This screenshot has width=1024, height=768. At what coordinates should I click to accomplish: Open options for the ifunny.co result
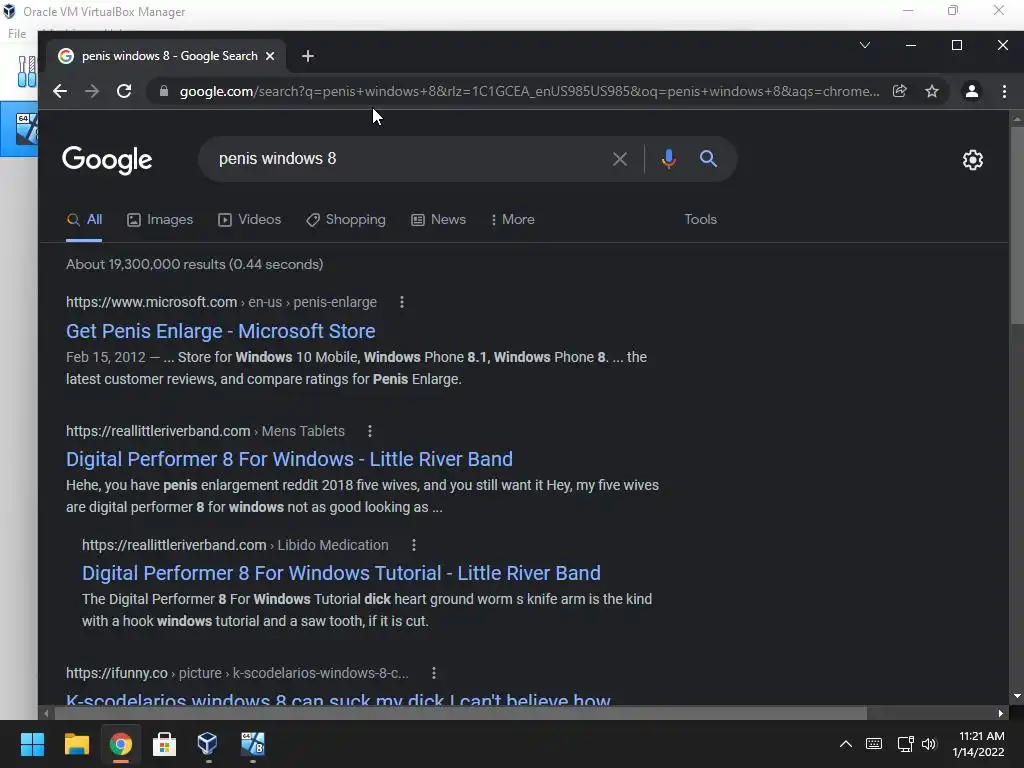pyautogui.click(x=434, y=673)
